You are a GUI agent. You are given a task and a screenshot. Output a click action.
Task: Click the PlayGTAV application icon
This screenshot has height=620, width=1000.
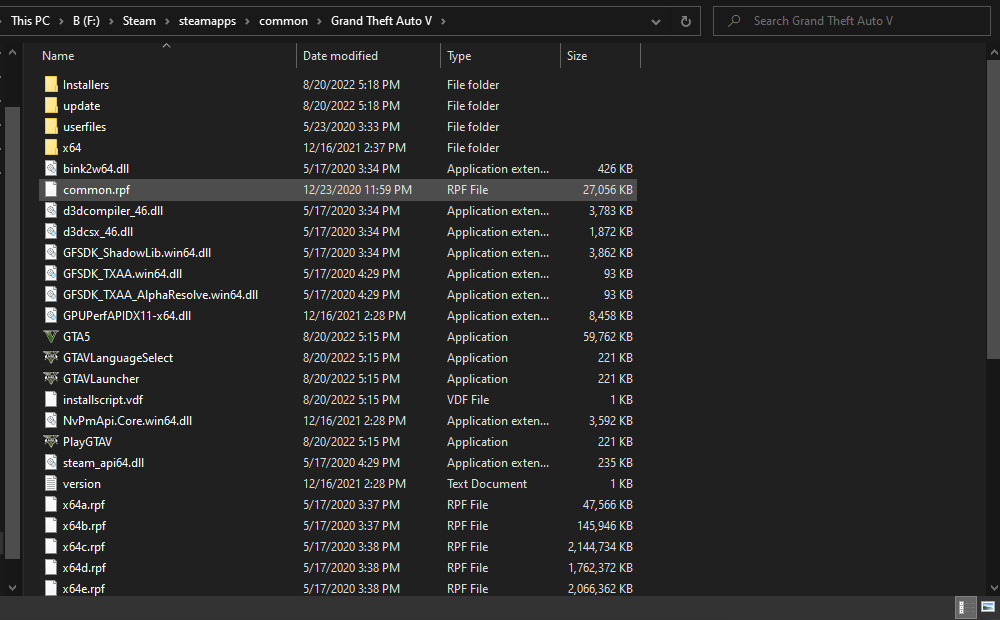click(51, 442)
